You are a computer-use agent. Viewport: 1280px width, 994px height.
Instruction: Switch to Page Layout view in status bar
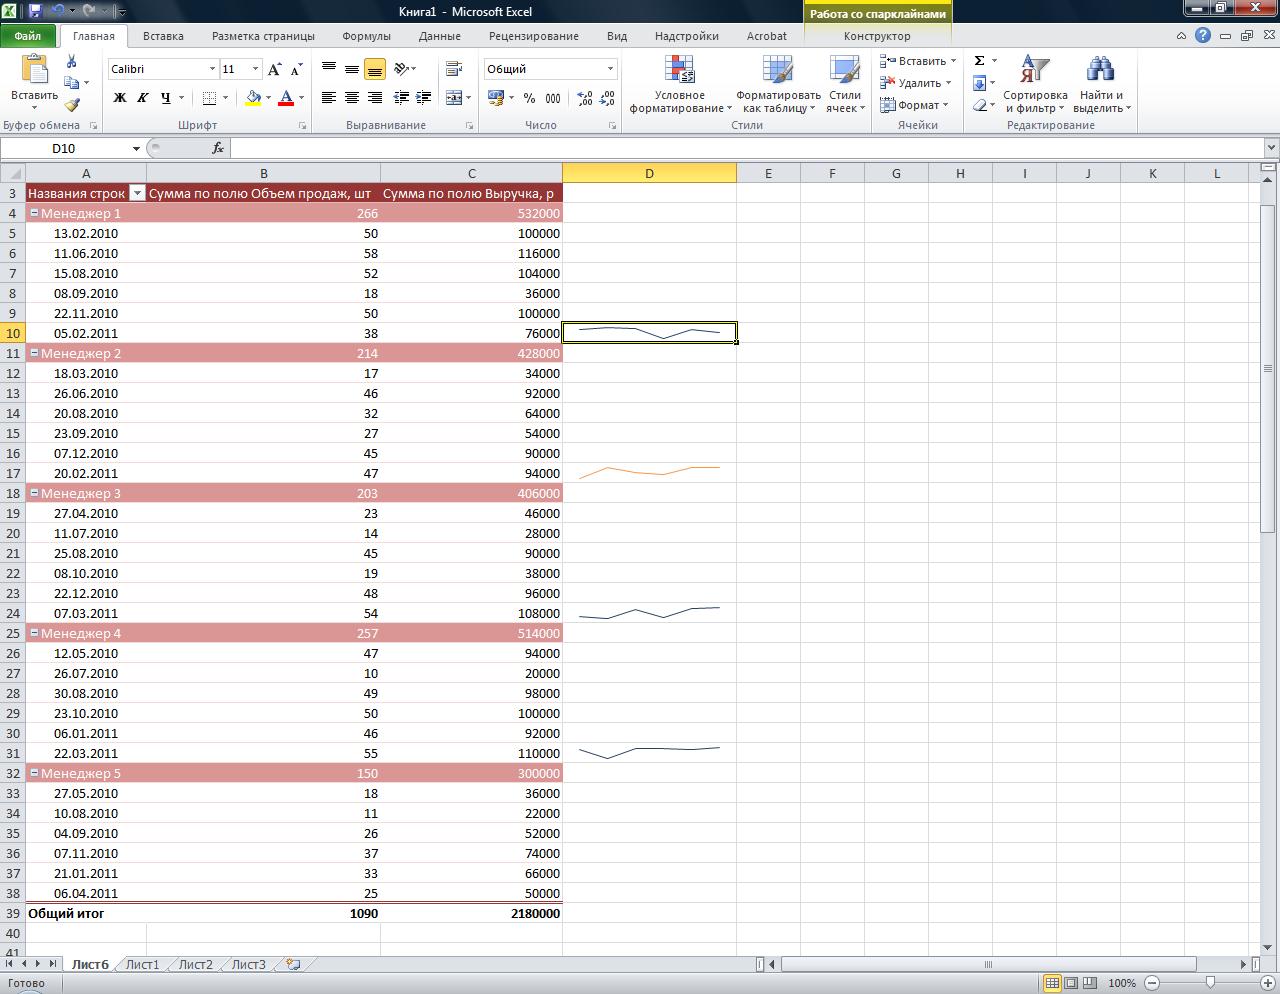1071,983
